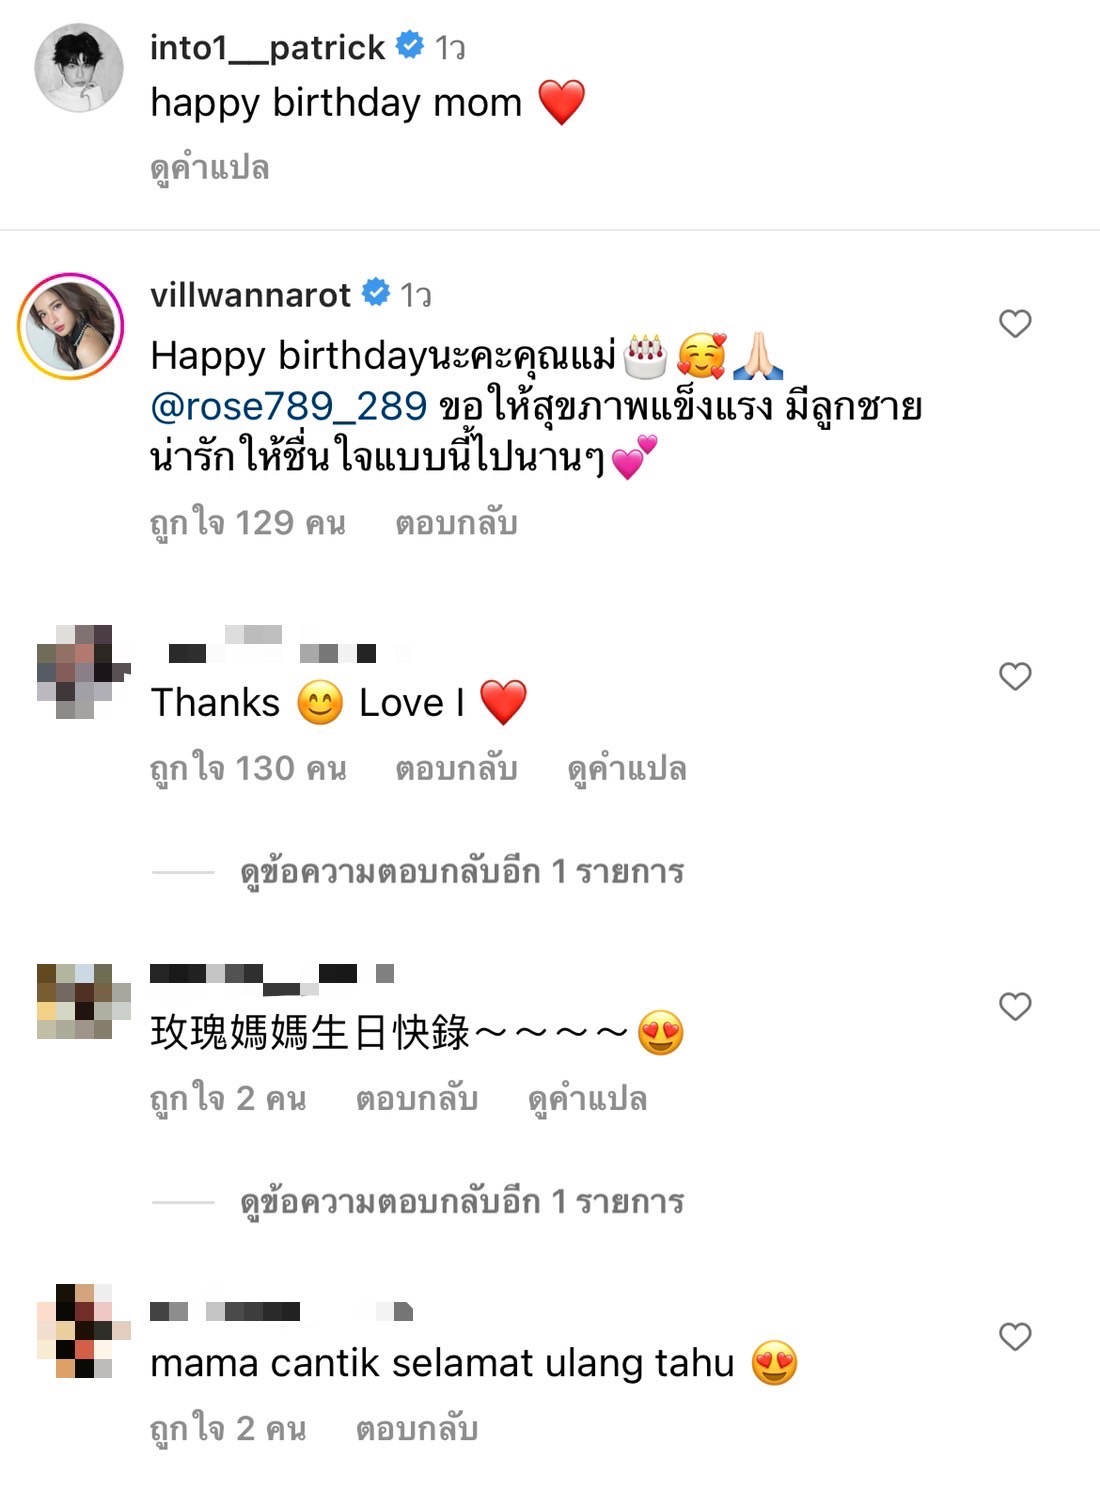Expand replies under the Chinese comment
Screen dimensions: 1100x1490
462,1201
